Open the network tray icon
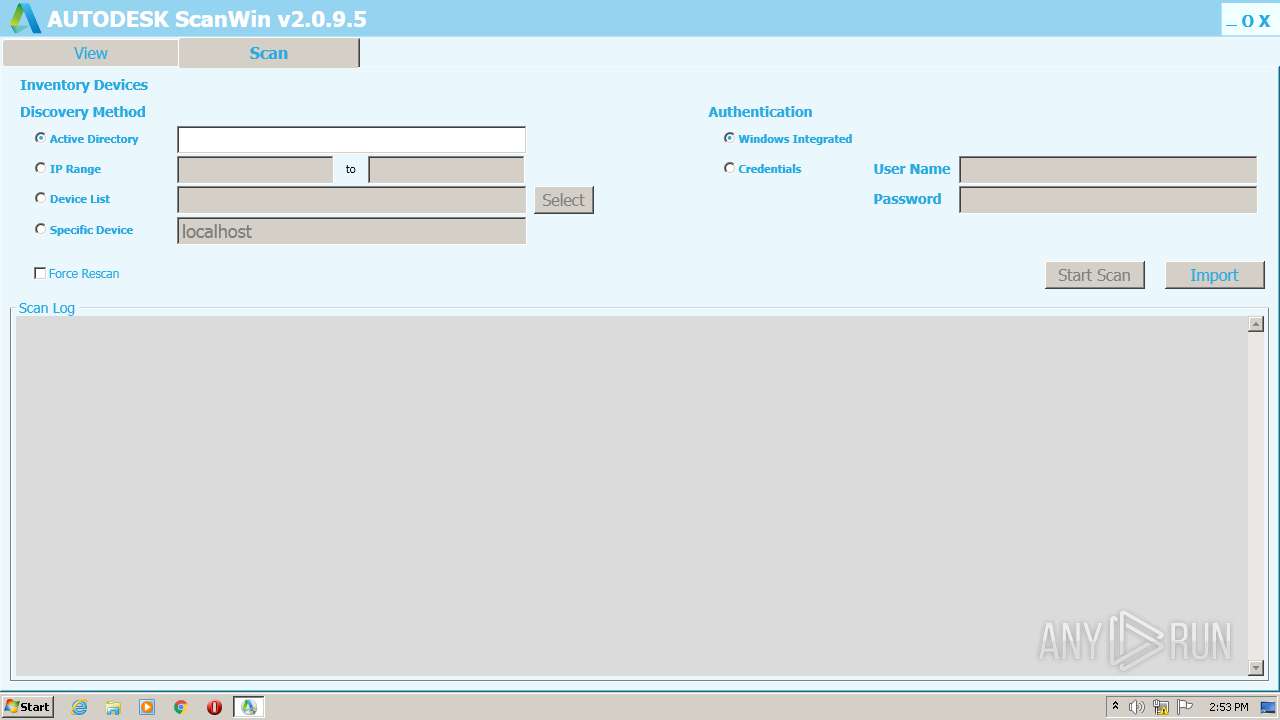1280x720 pixels. click(x=1161, y=707)
